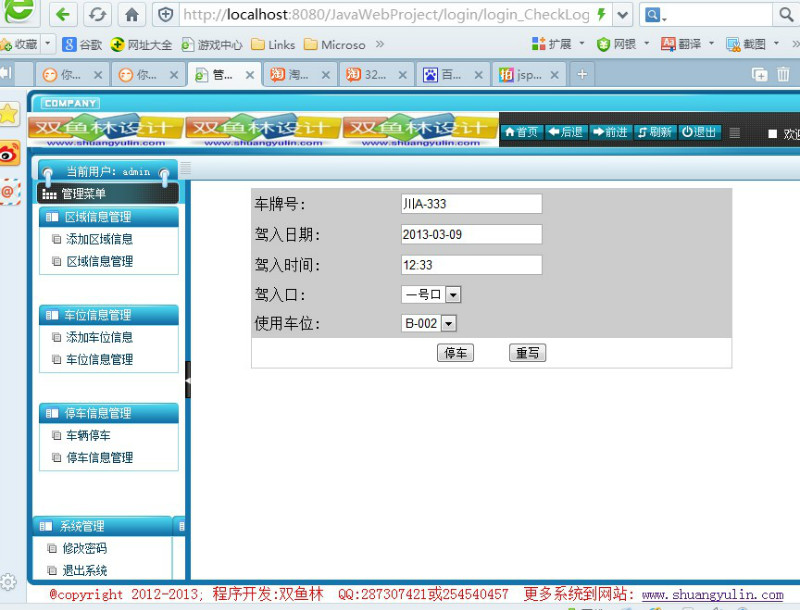Click the 停车 submit button

(x=455, y=353)
